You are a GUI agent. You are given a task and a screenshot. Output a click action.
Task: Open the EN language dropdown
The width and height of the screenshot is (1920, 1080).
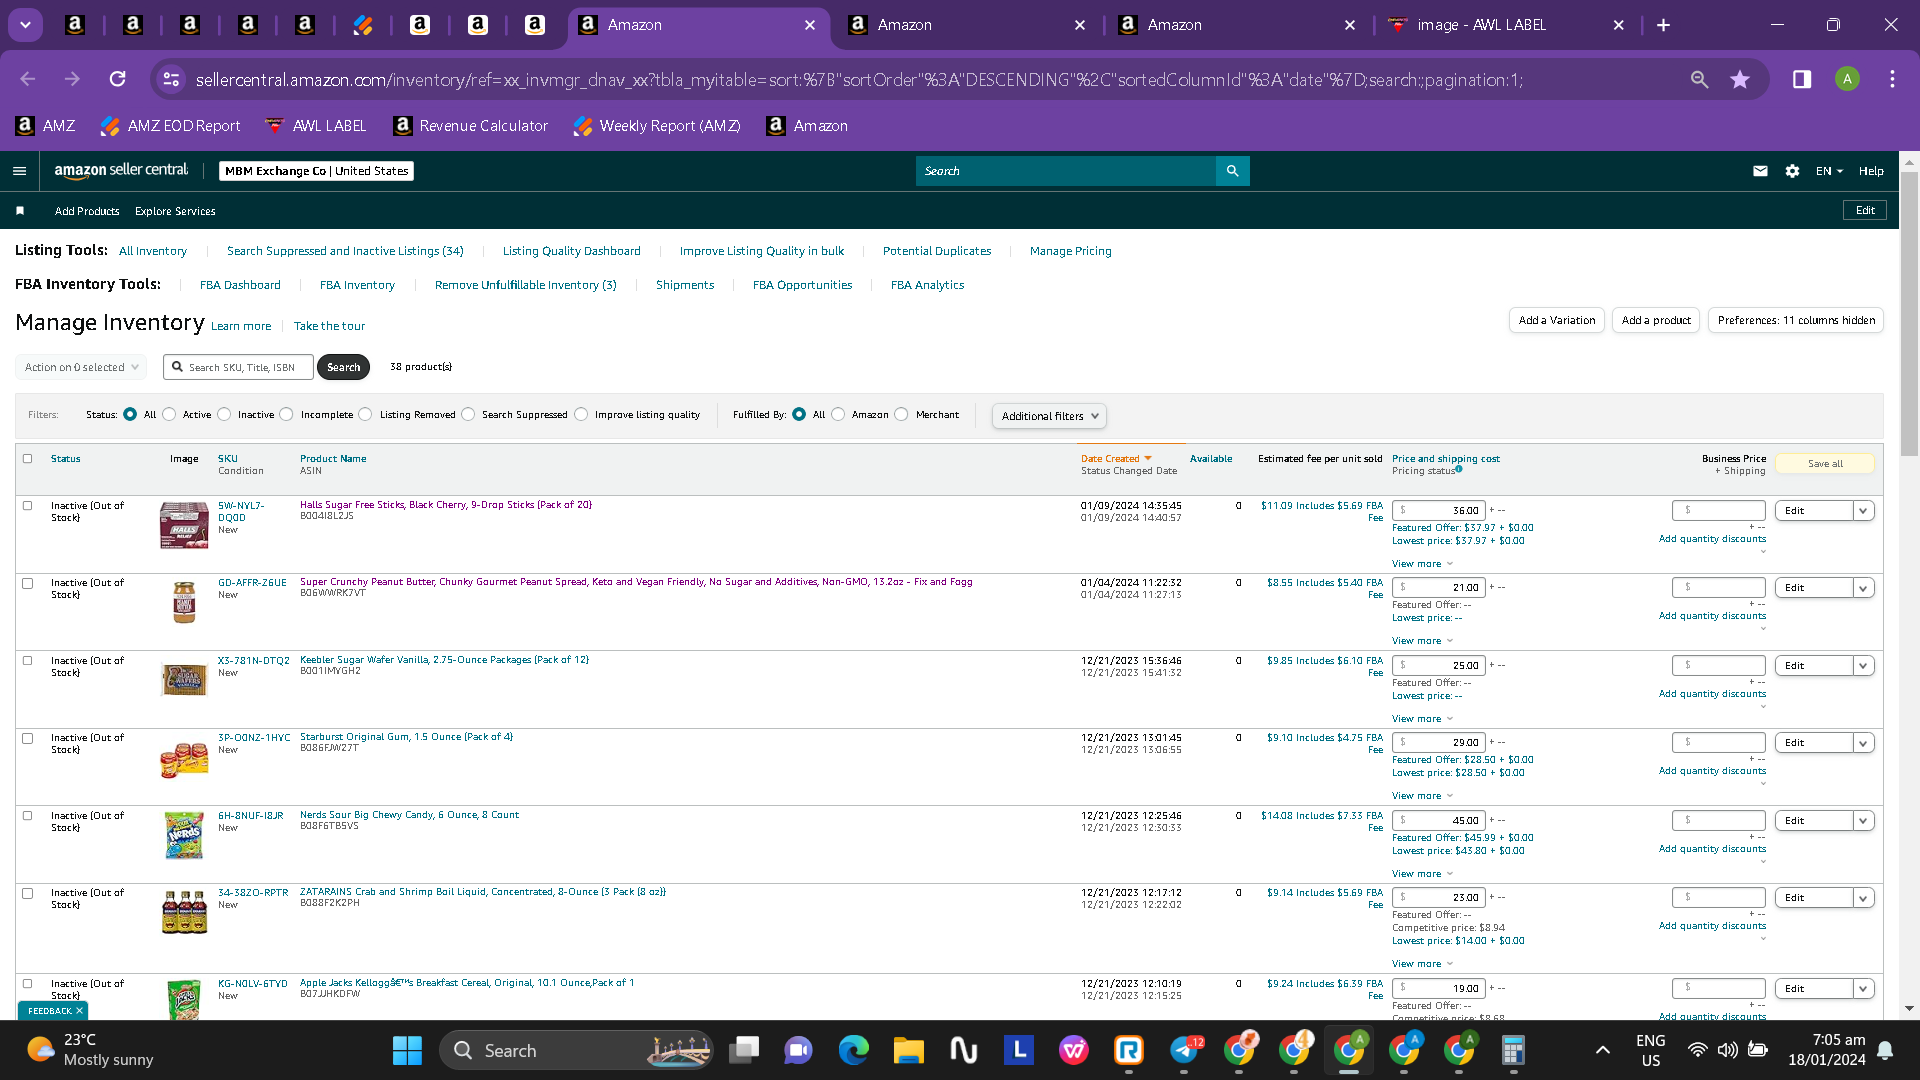pyautogui.click(x=1829, y=171)
